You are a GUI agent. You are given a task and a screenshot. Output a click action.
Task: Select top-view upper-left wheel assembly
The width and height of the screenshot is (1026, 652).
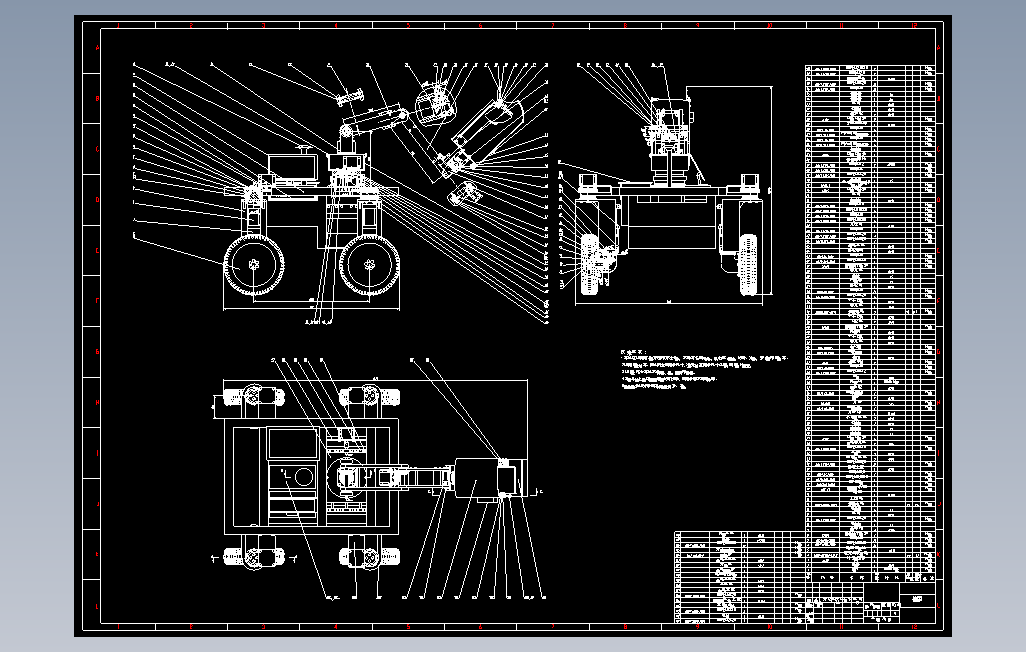(254, 396)
